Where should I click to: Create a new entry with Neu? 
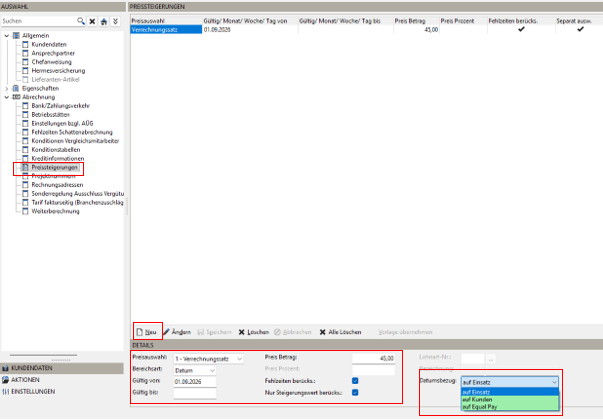coord(147,332)
